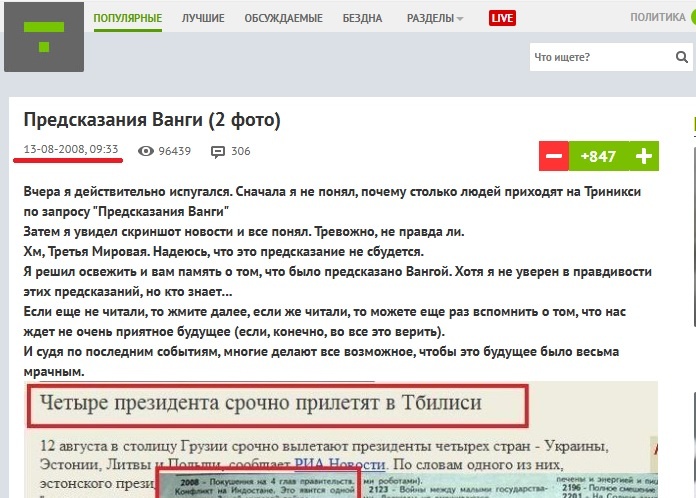Click the eye views icon

tap(146, 151)
